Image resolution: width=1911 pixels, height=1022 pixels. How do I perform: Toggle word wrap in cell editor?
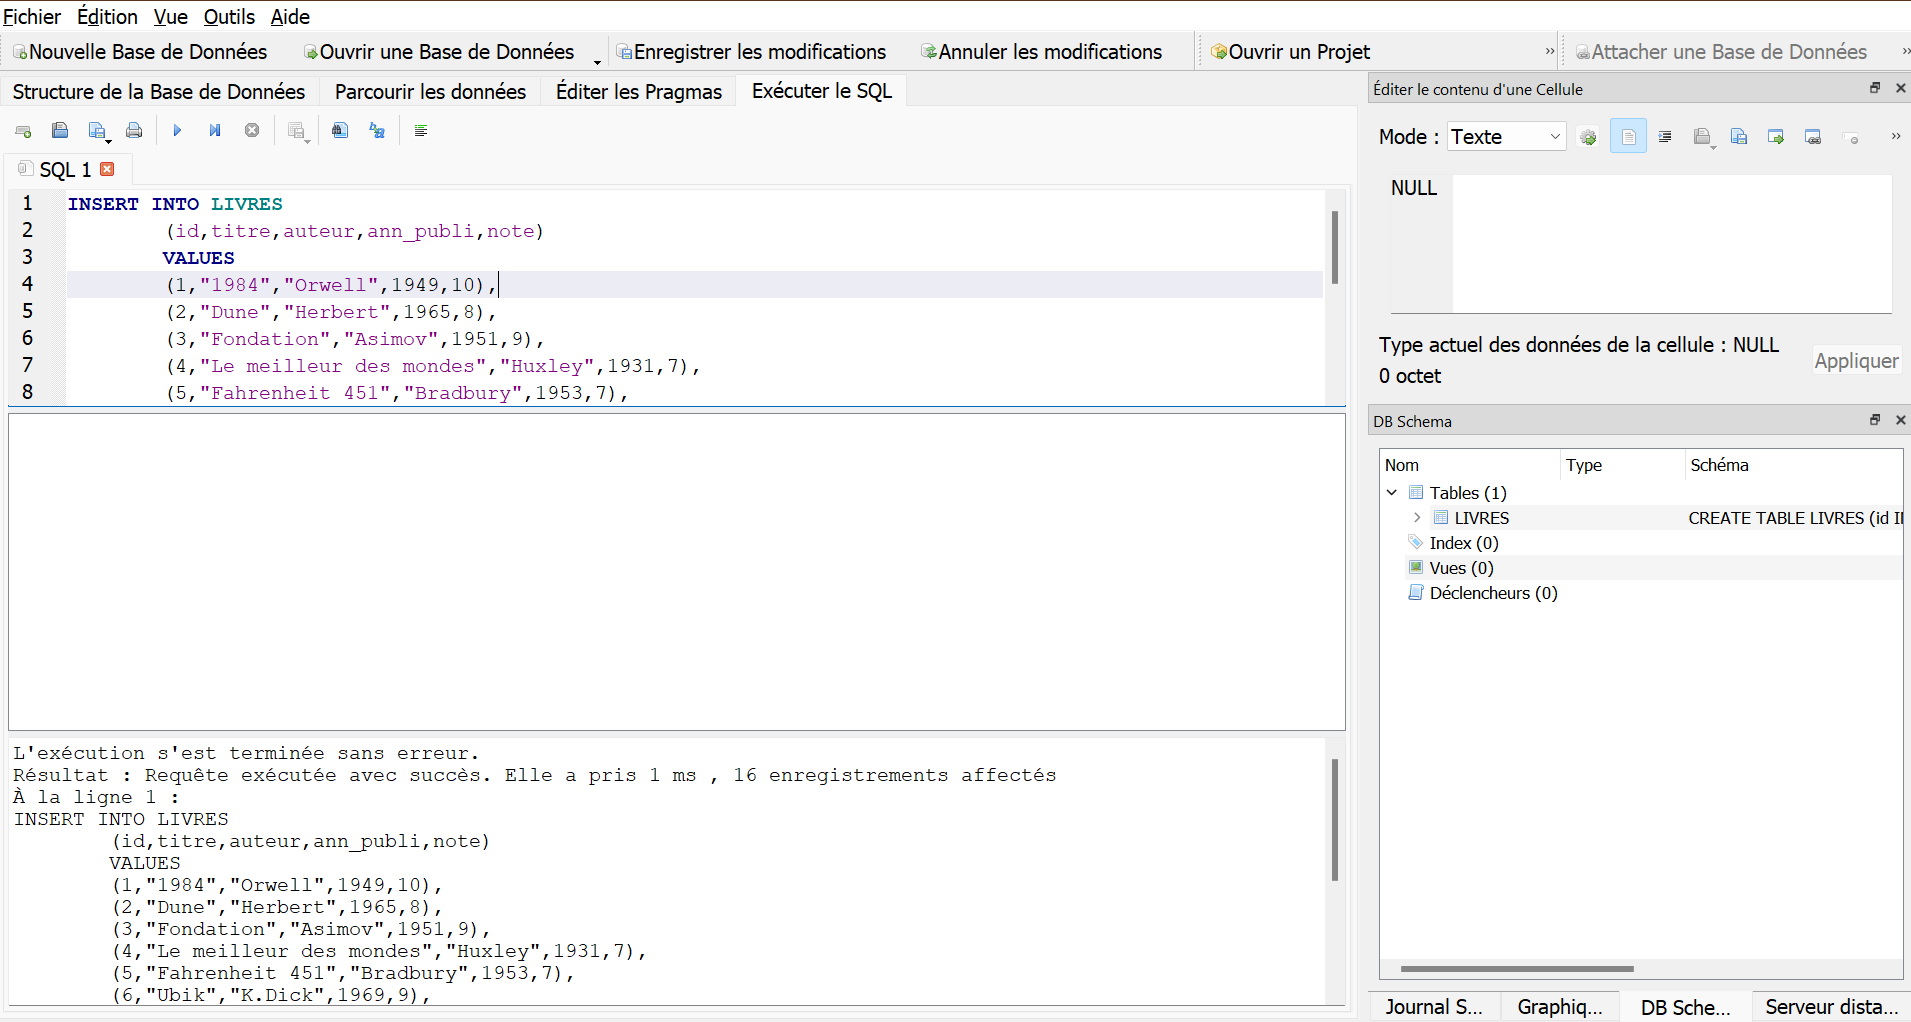coord(1665,137)
